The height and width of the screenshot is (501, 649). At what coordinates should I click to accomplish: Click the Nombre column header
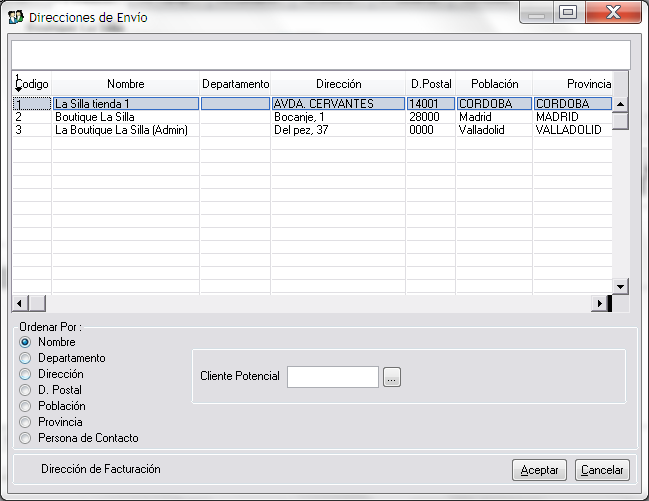tap(126, 84)
